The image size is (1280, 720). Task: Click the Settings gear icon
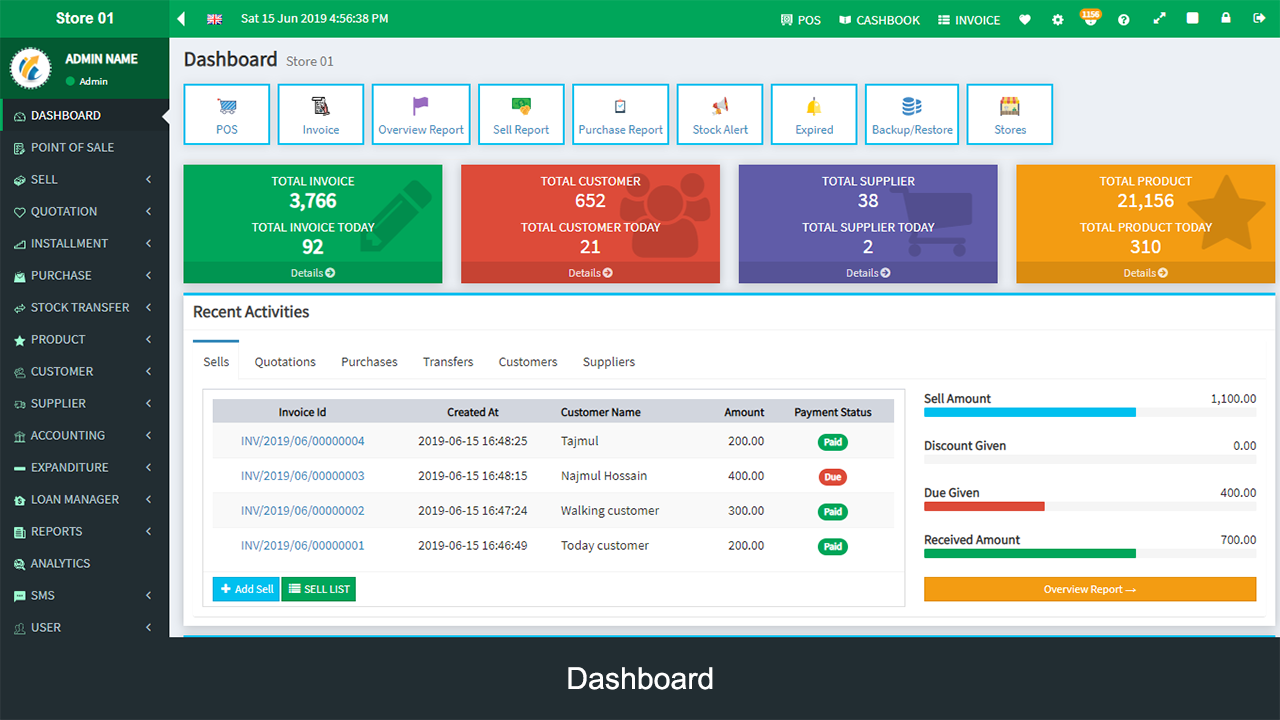tap(1057, 19)
